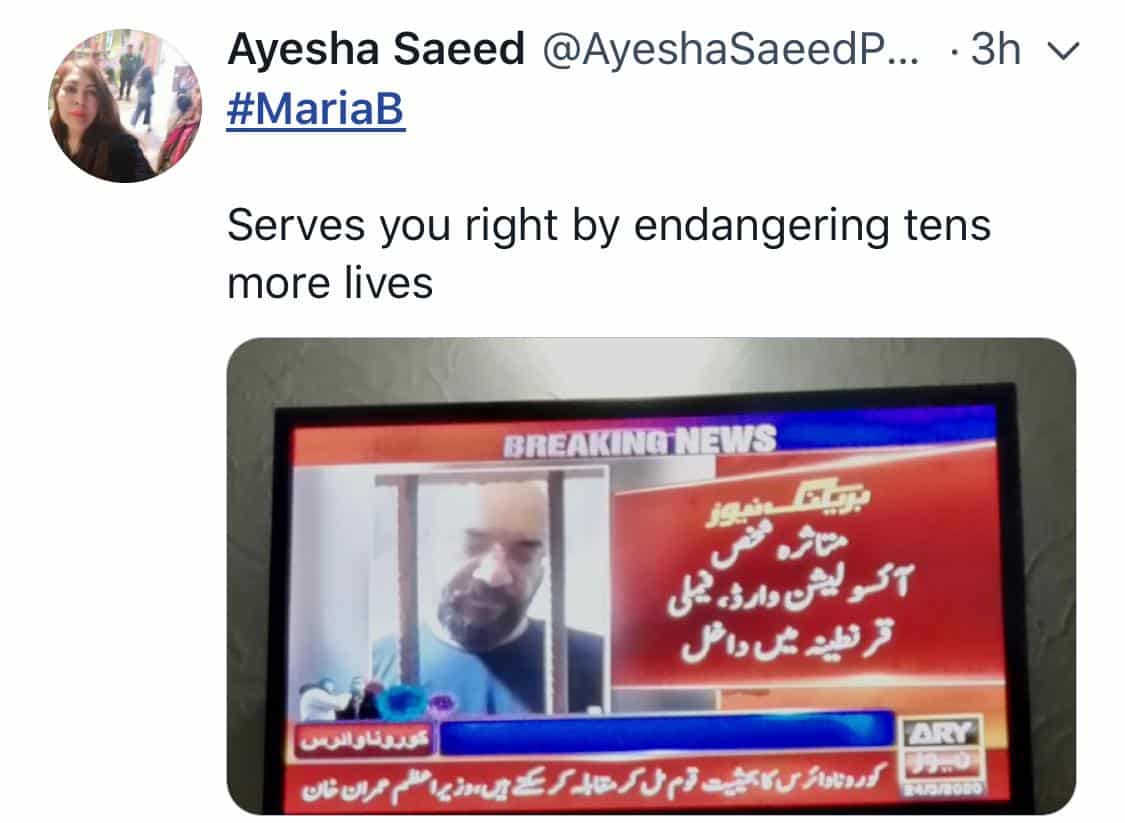
Task: Click the Urdu ticker at image bottom
Action: pyautogui.click(x=594, y=781)
